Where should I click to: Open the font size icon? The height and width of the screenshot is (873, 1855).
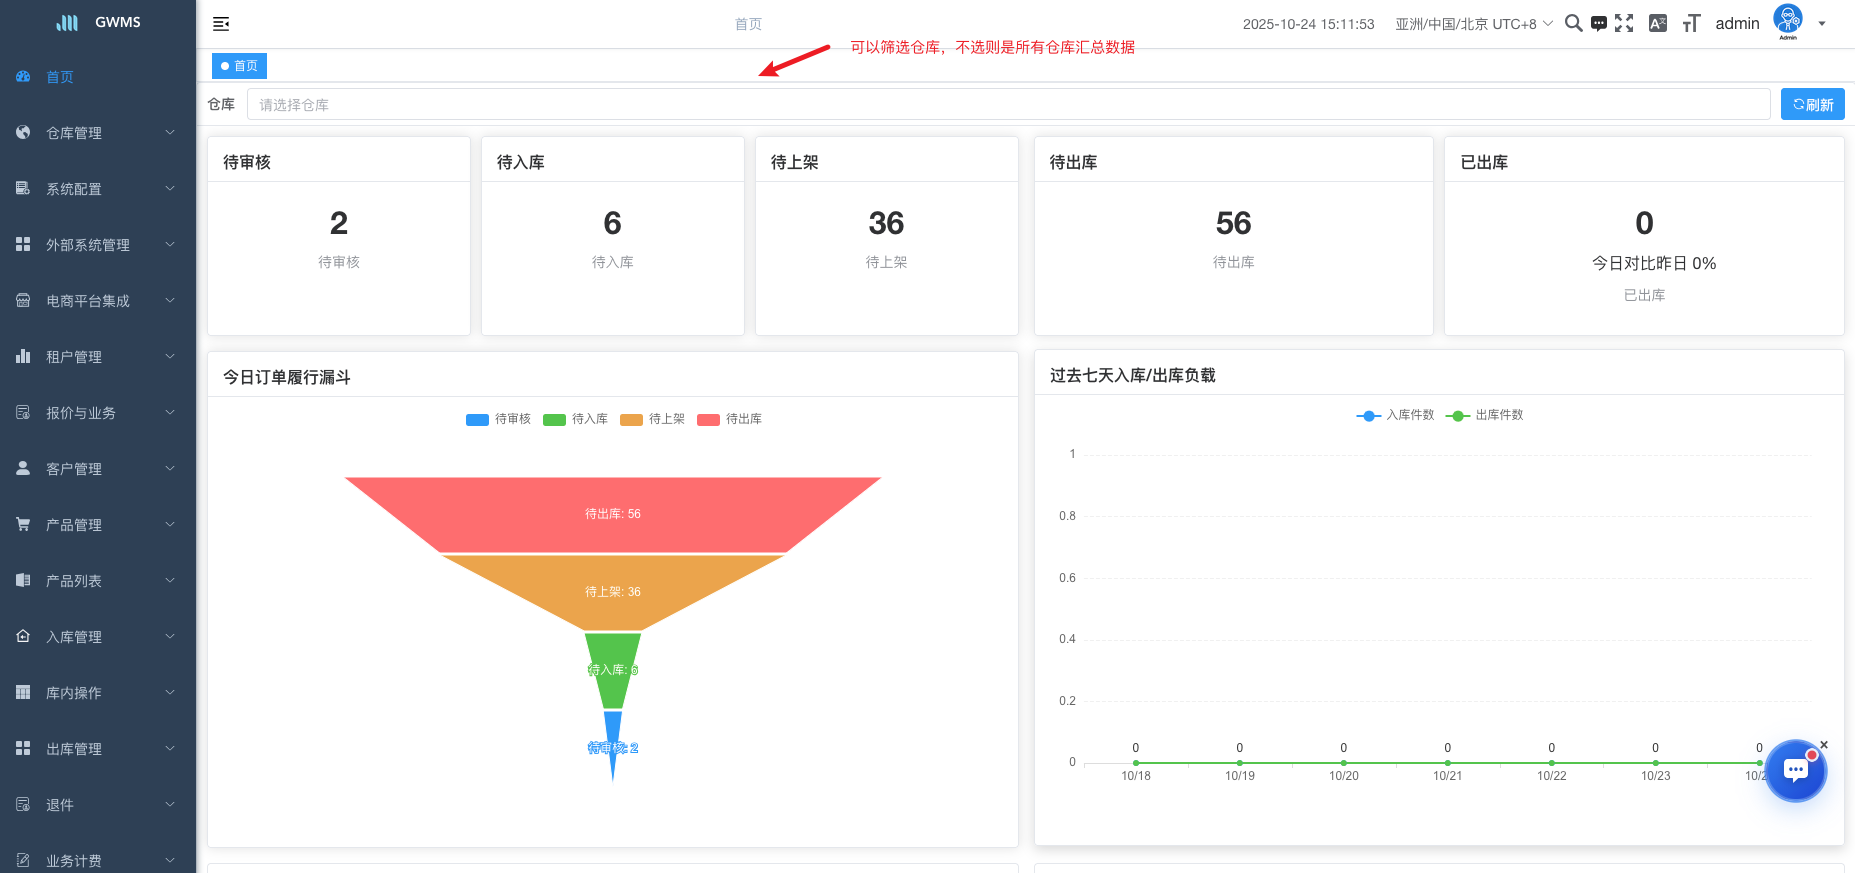[1691, 24]
